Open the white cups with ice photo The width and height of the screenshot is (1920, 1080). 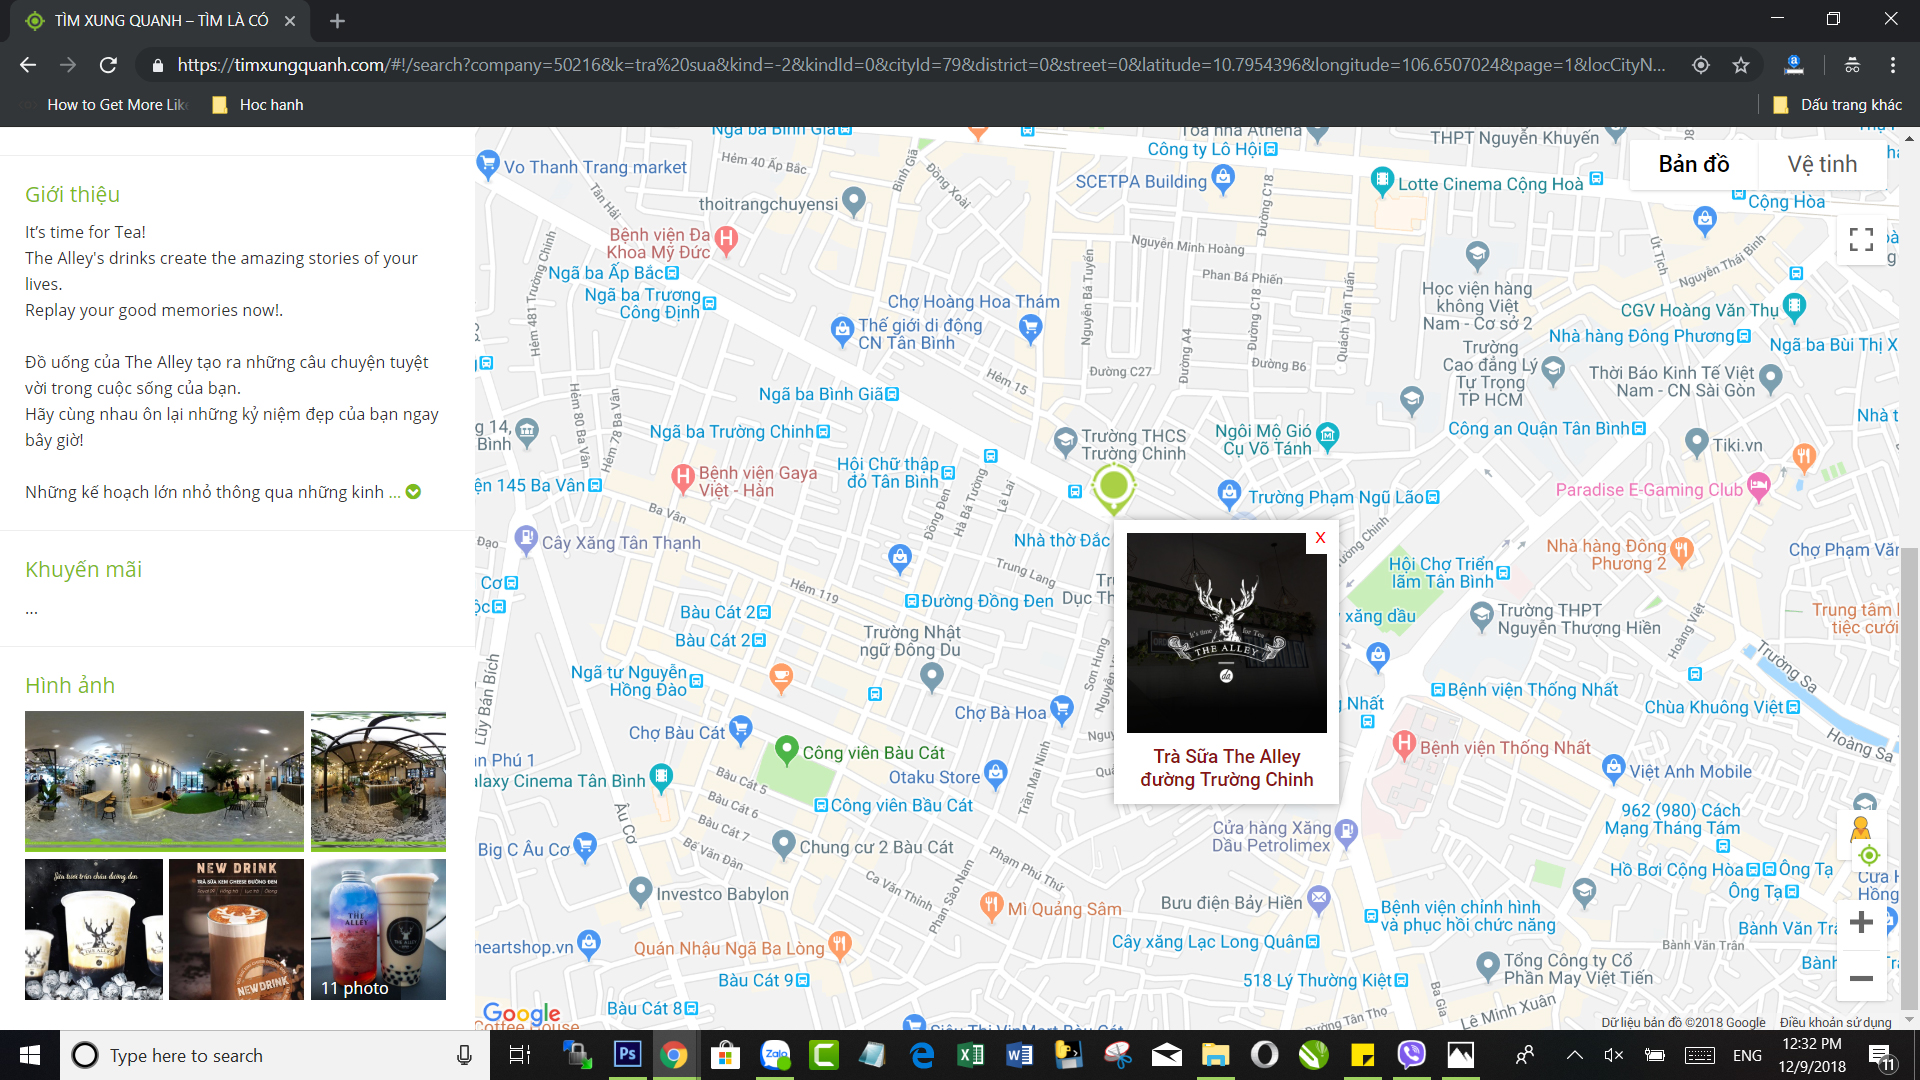tap(93, 929)
